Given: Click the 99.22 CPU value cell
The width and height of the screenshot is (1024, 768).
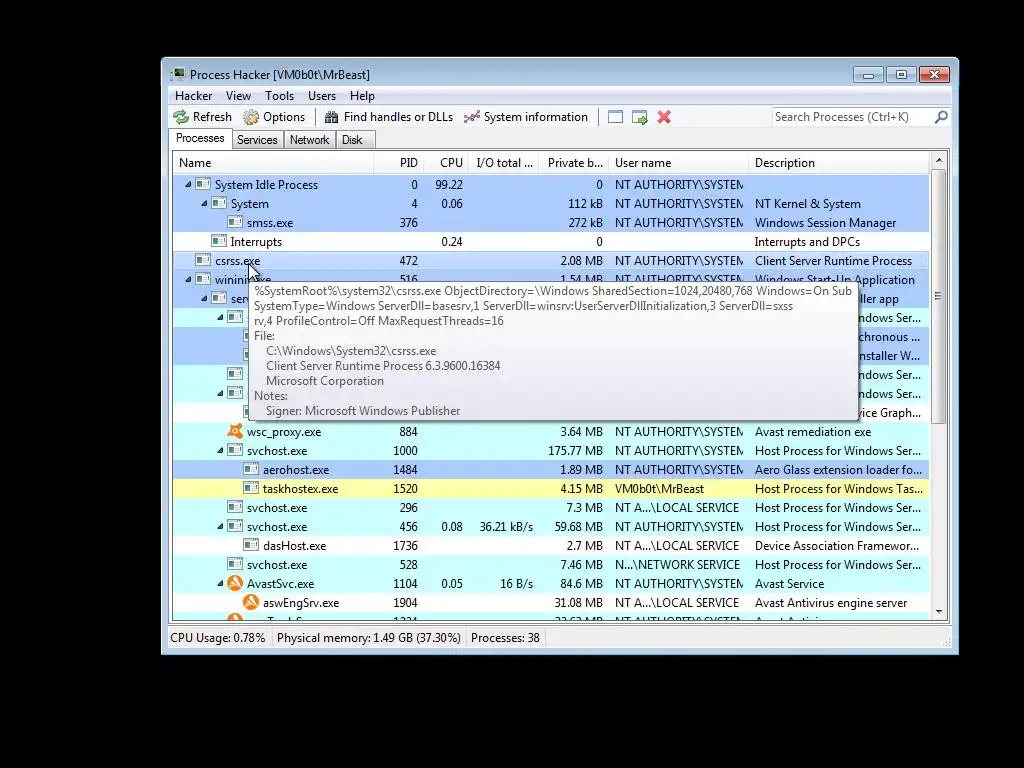Looking at the screenshot, I should pyautogui.click(x=449, y=185).
